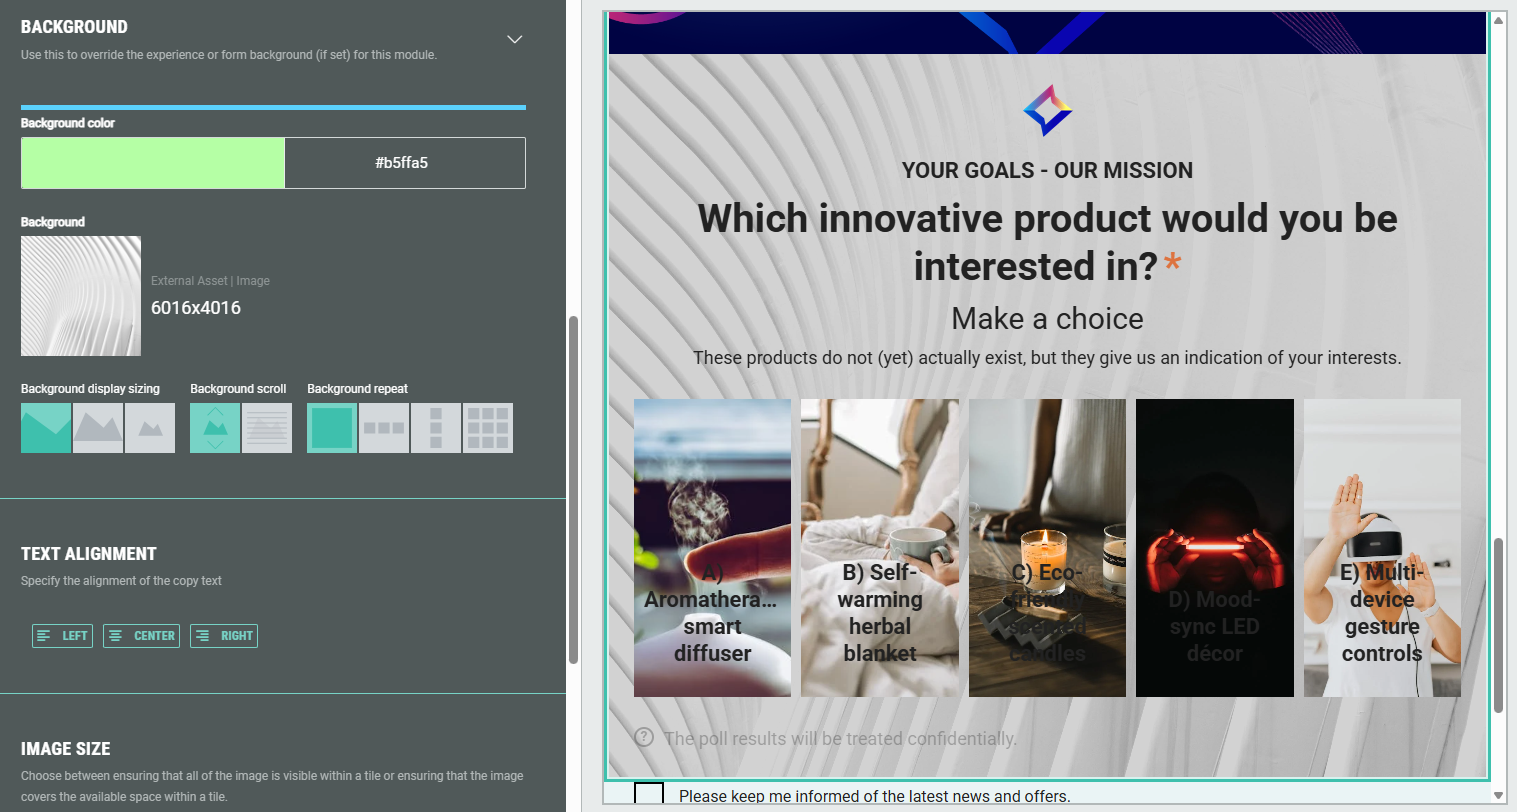Set text alignment to RIGHT
Image resolution: width=1517 pixels, height=812 pixels.
224,636
